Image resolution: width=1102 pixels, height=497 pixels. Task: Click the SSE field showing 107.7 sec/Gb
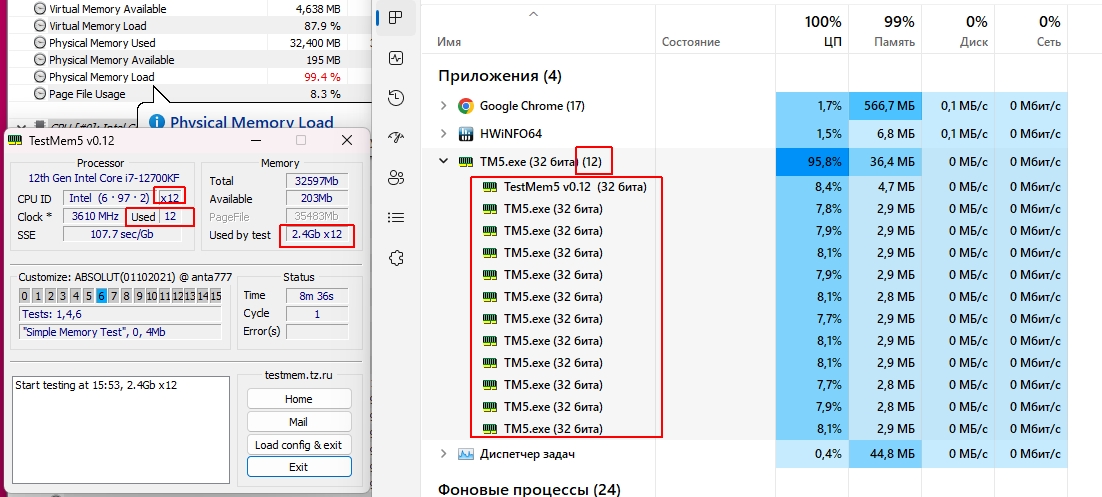(122, 234)
